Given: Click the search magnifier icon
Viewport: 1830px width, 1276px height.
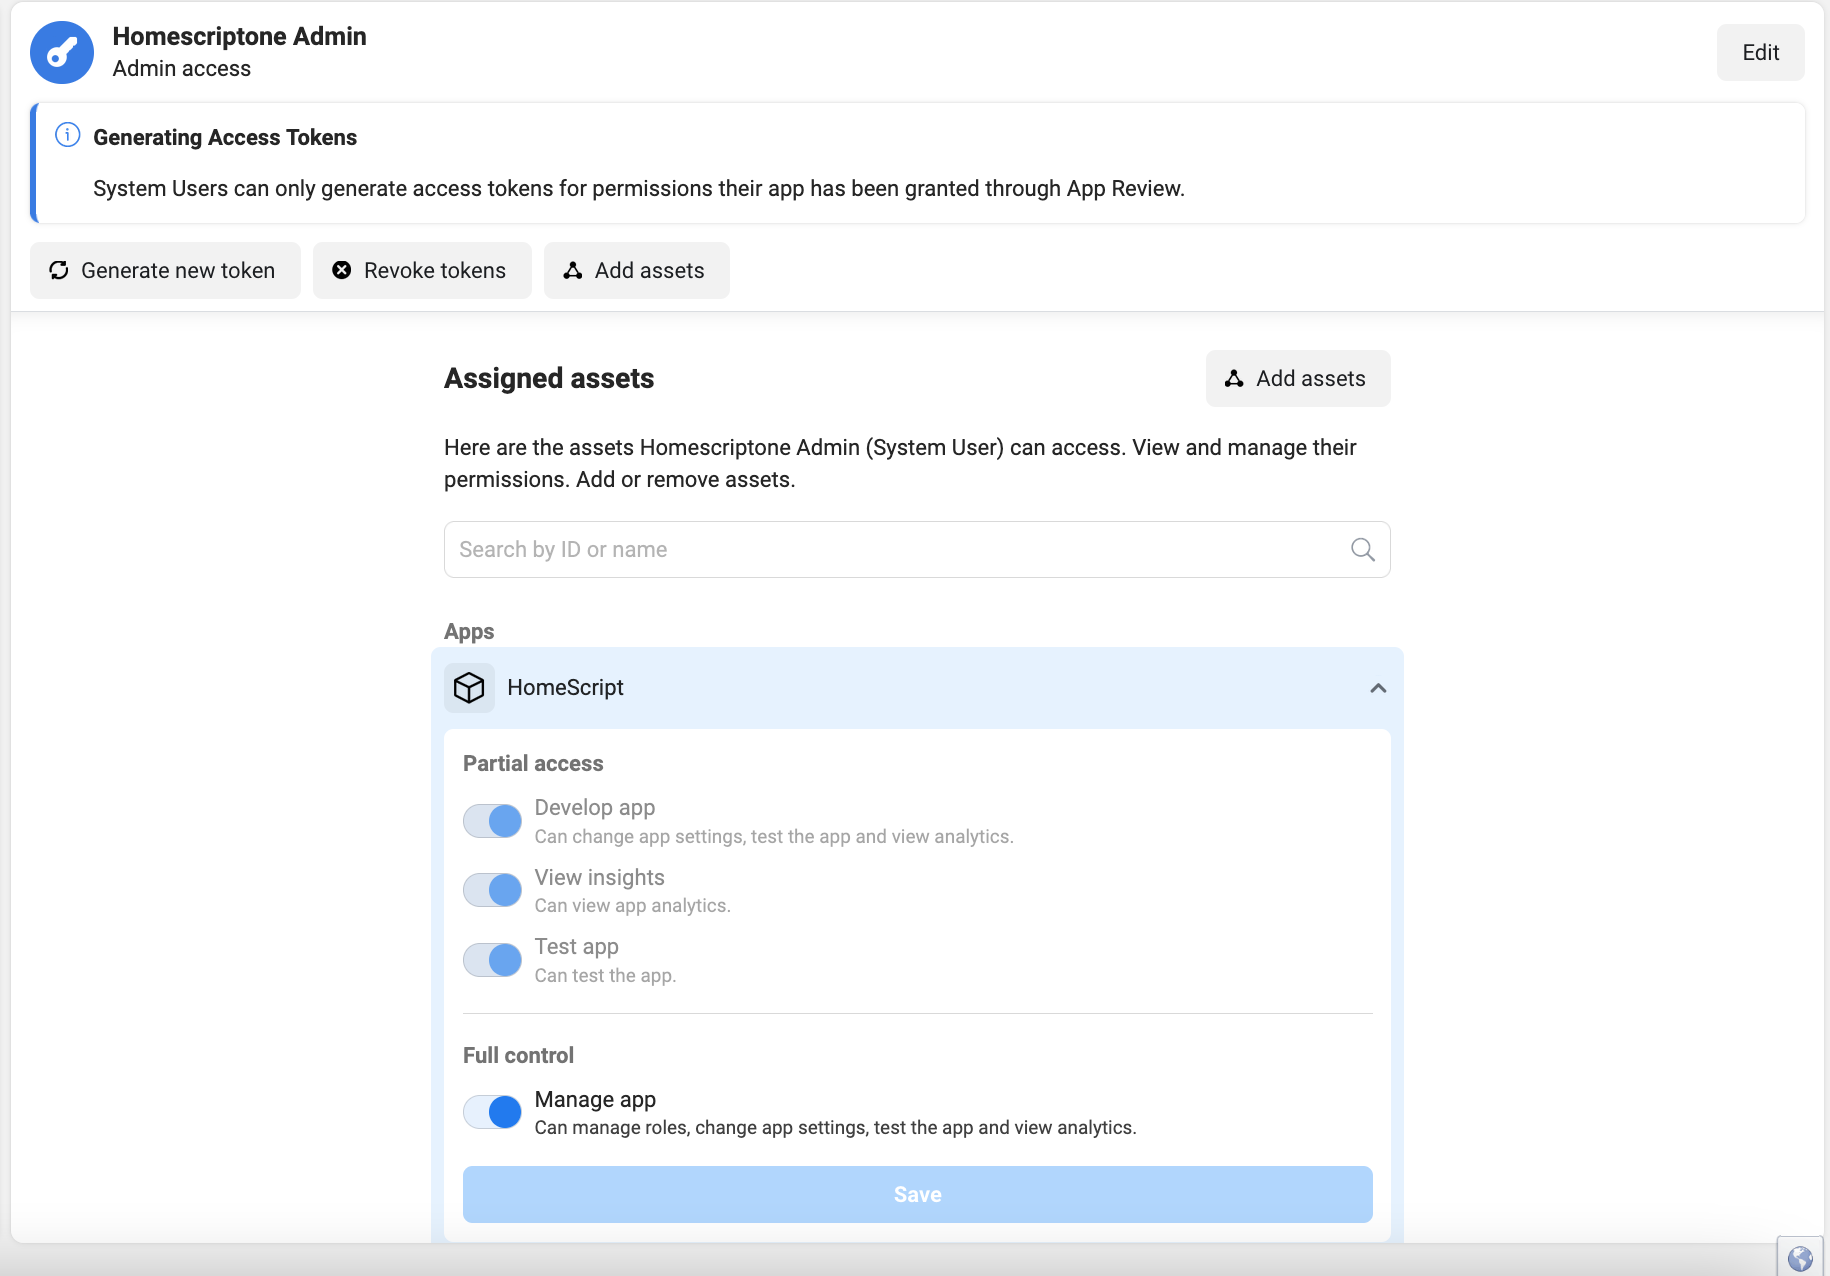Looking at the screenshot, I should click(x=1362, y=549).
